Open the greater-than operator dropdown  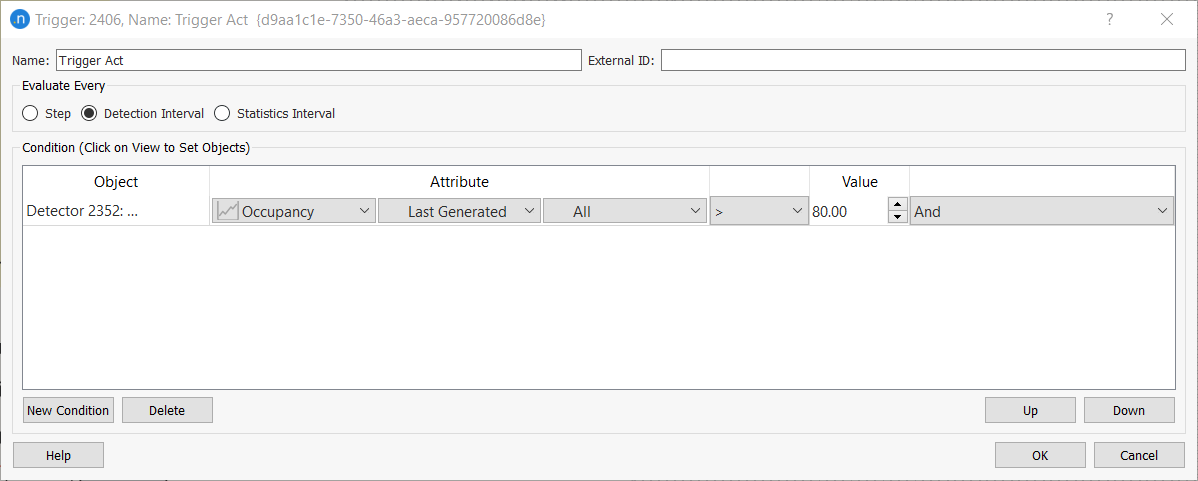tap(759, 211)
